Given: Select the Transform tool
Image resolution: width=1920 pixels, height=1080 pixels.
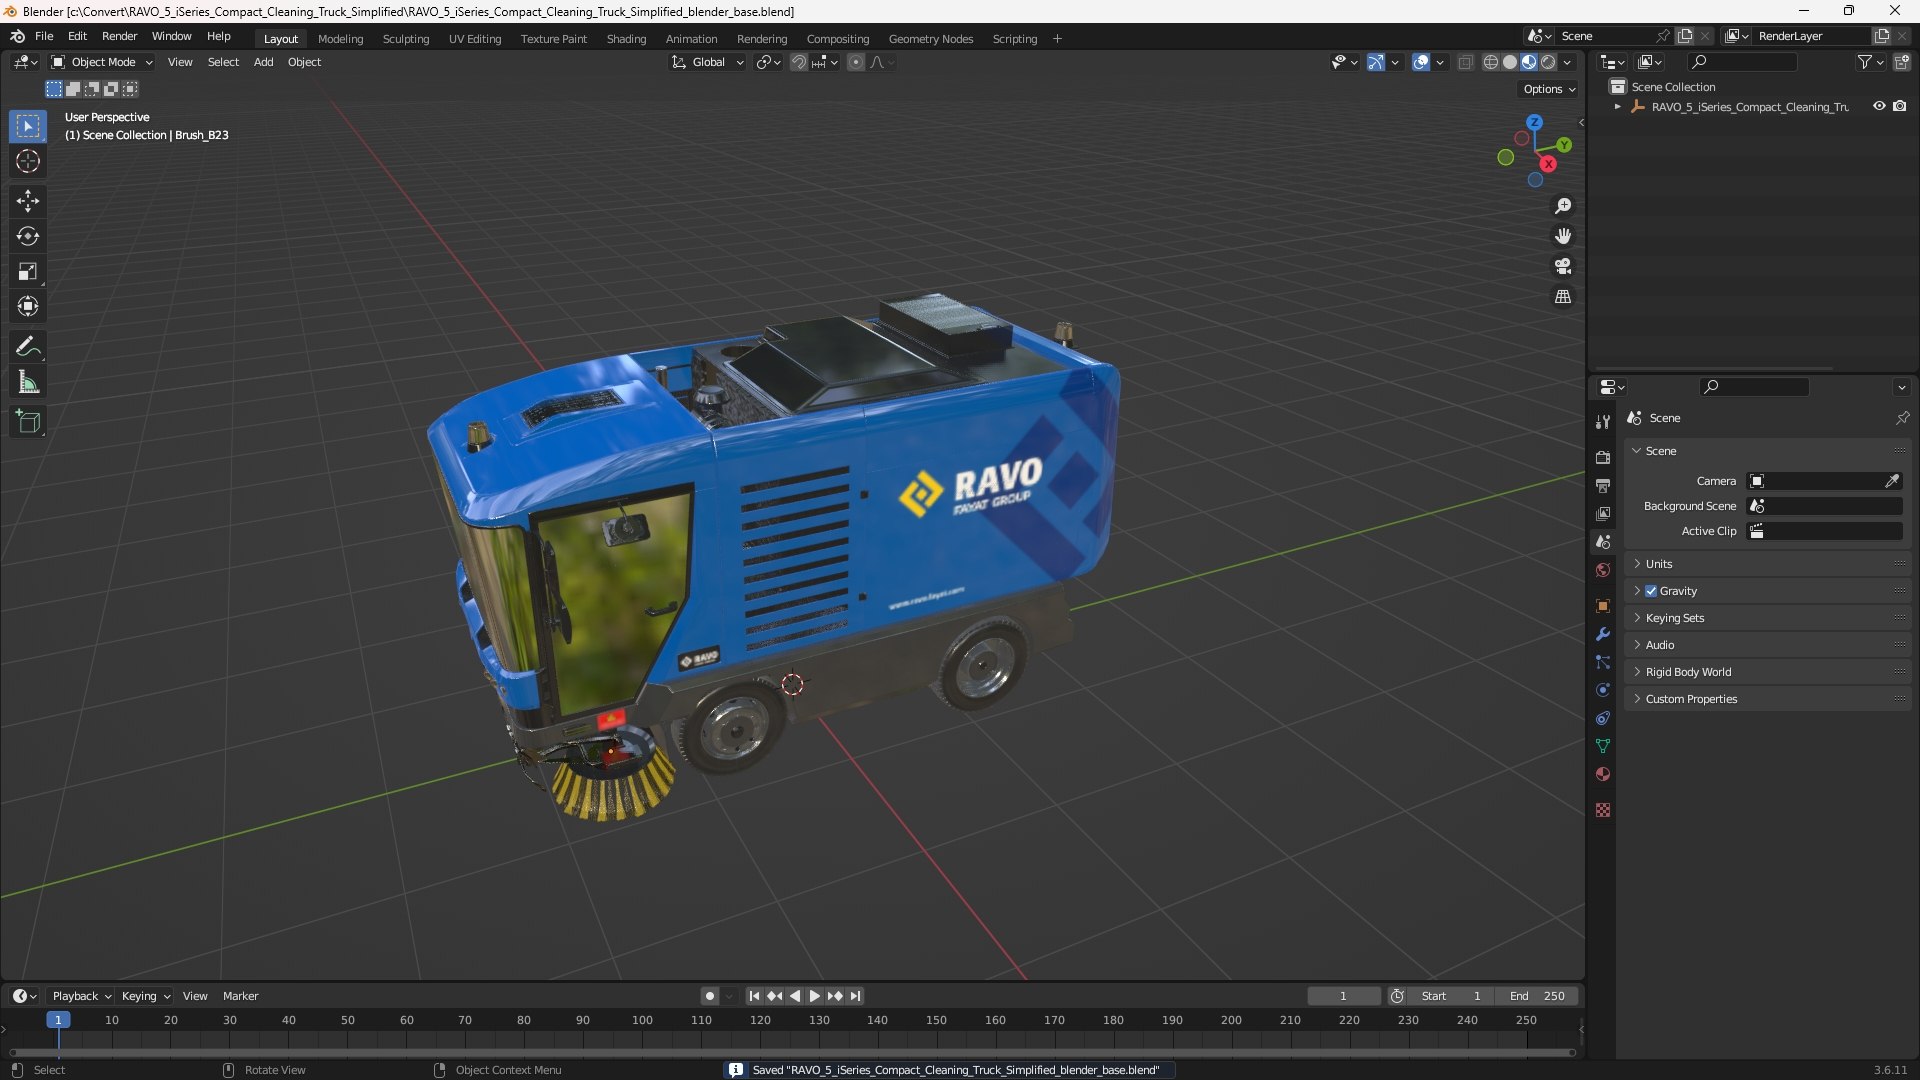Looking at the screenshot, I should (x=28, y=306).
